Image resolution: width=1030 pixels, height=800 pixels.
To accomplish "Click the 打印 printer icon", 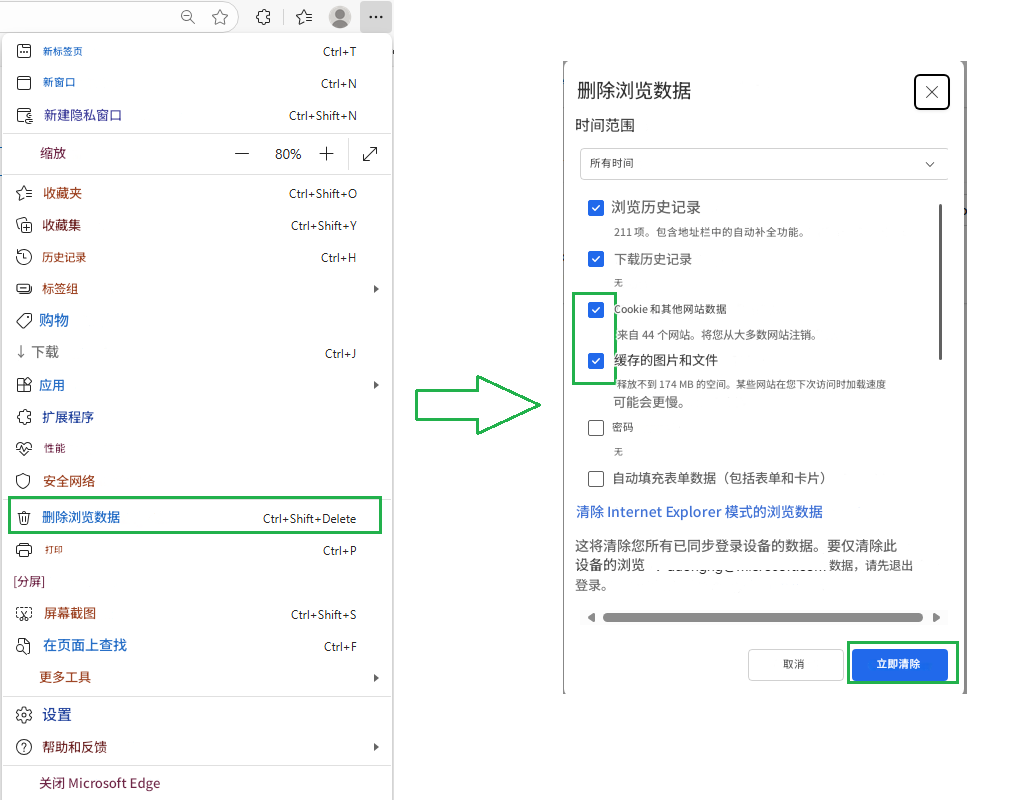I will coord(24,550).
